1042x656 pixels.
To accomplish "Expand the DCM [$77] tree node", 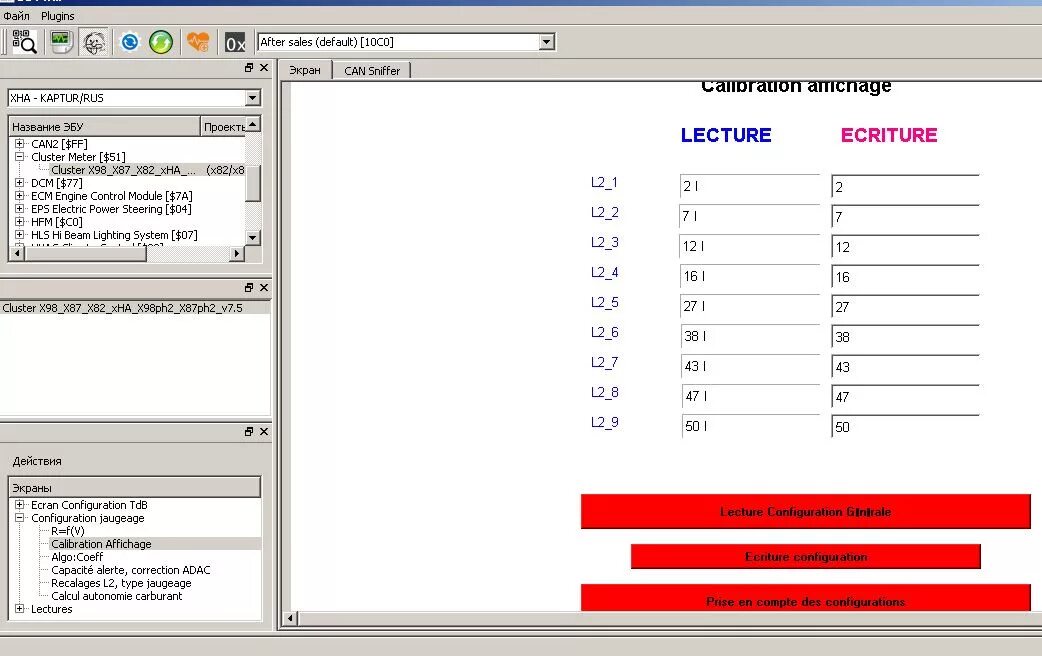I will coord(19,183).
